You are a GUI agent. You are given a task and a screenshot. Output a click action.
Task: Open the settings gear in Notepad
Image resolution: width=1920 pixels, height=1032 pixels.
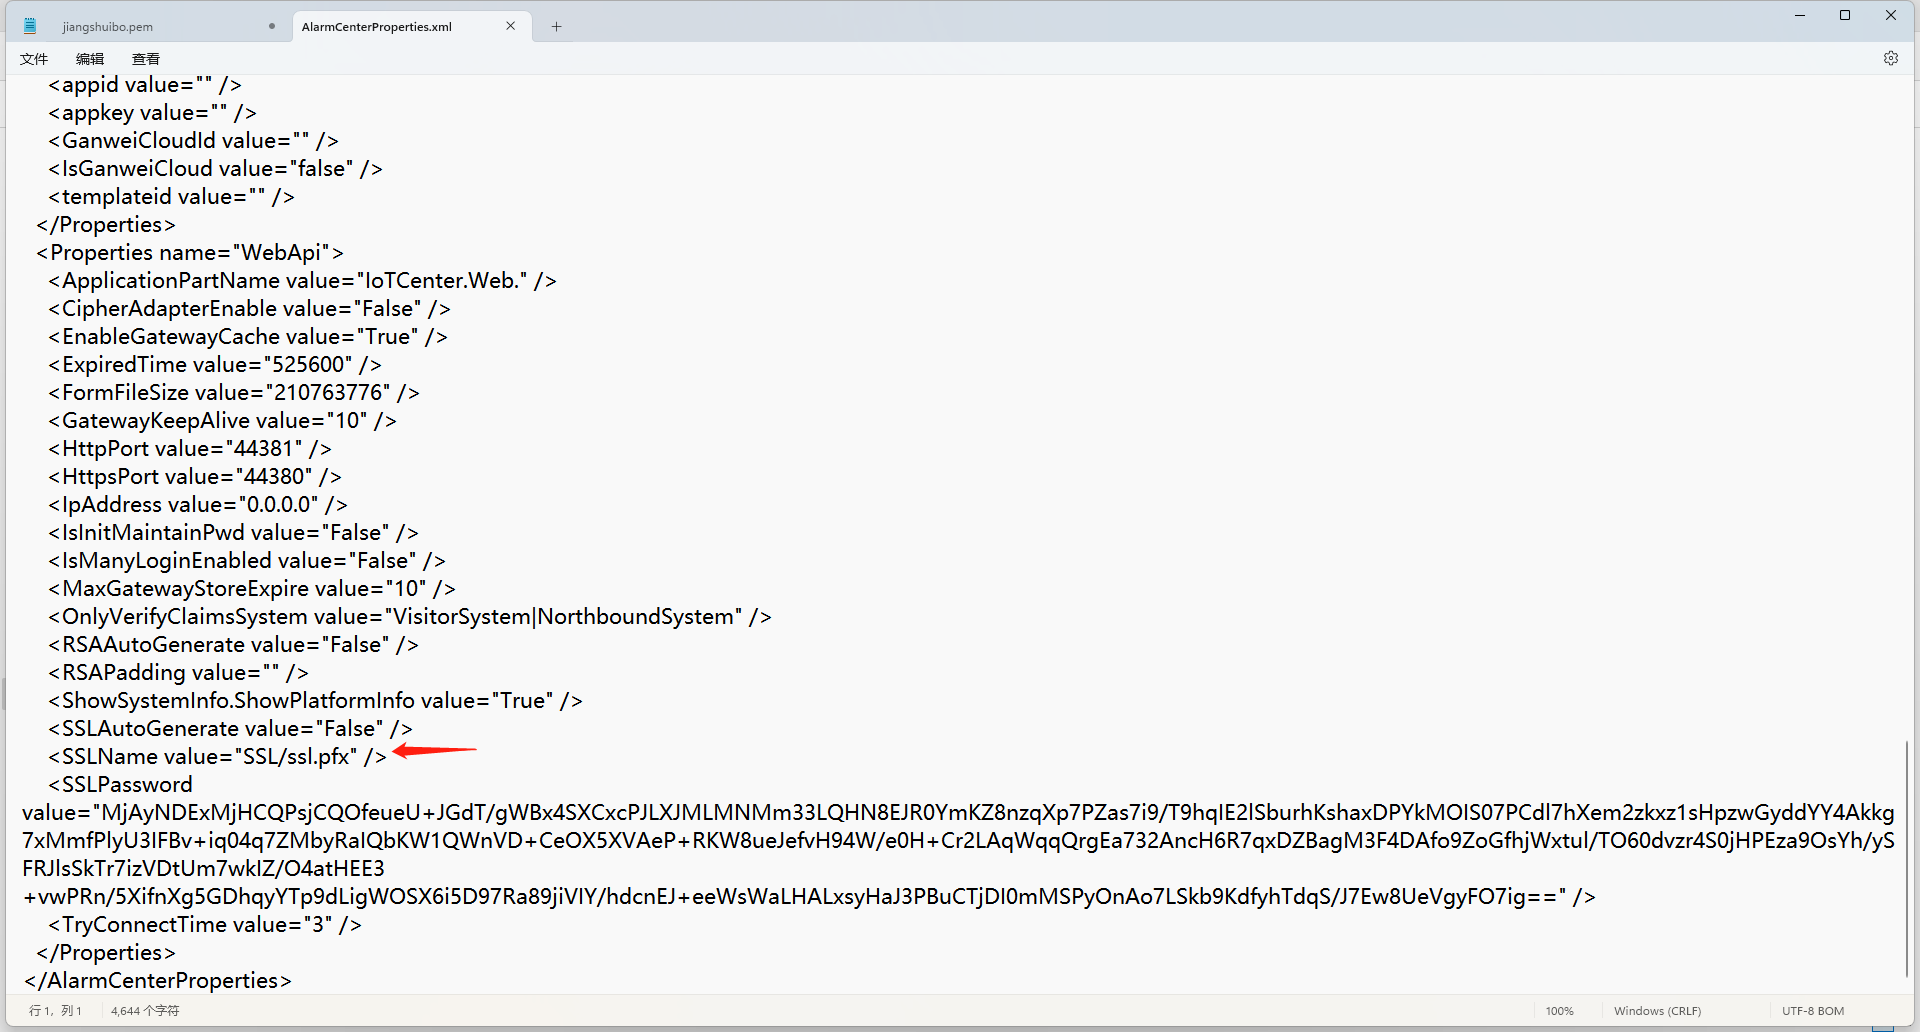pos(1890,58)
